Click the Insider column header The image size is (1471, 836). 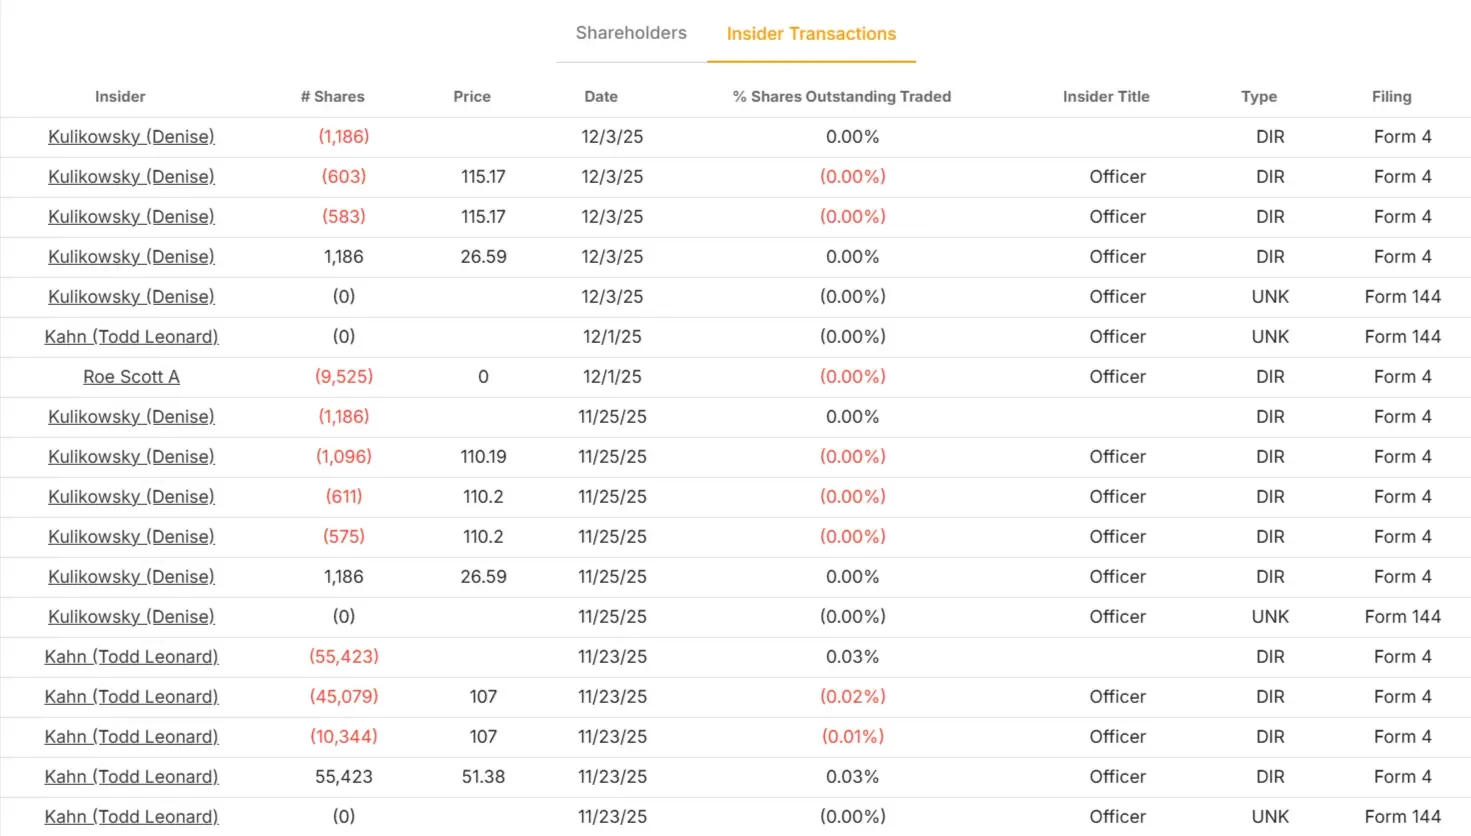click(x=120, y=97)
